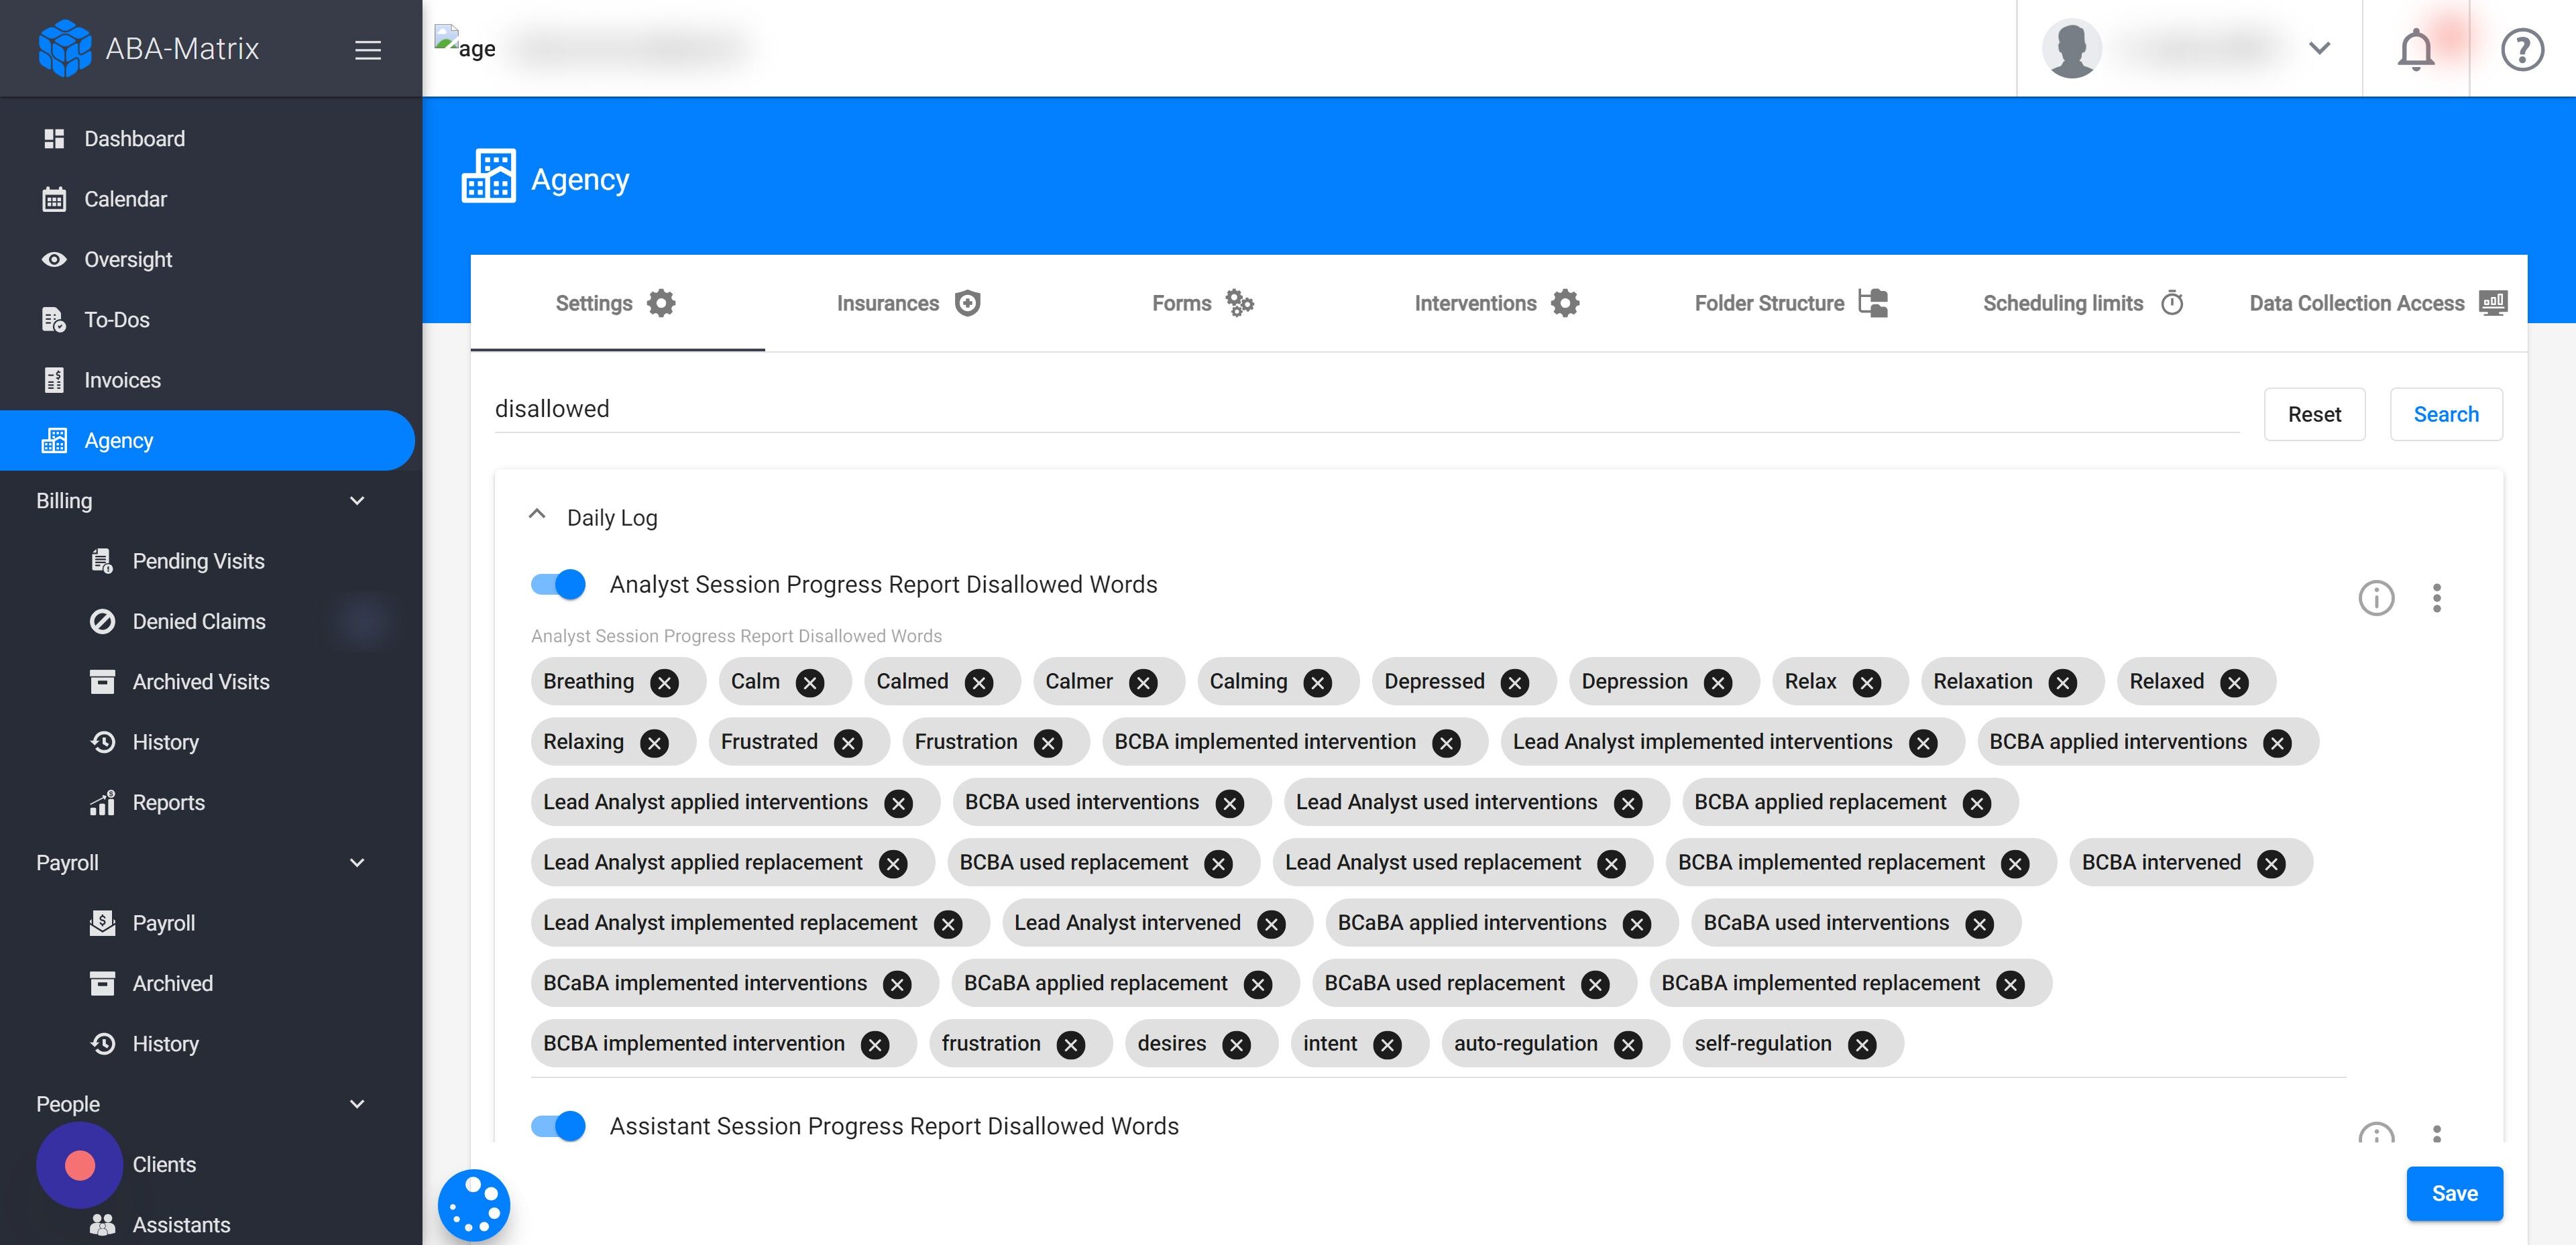
Task: Collapse the Daily Log section
Action: click(x=537, y=515)
